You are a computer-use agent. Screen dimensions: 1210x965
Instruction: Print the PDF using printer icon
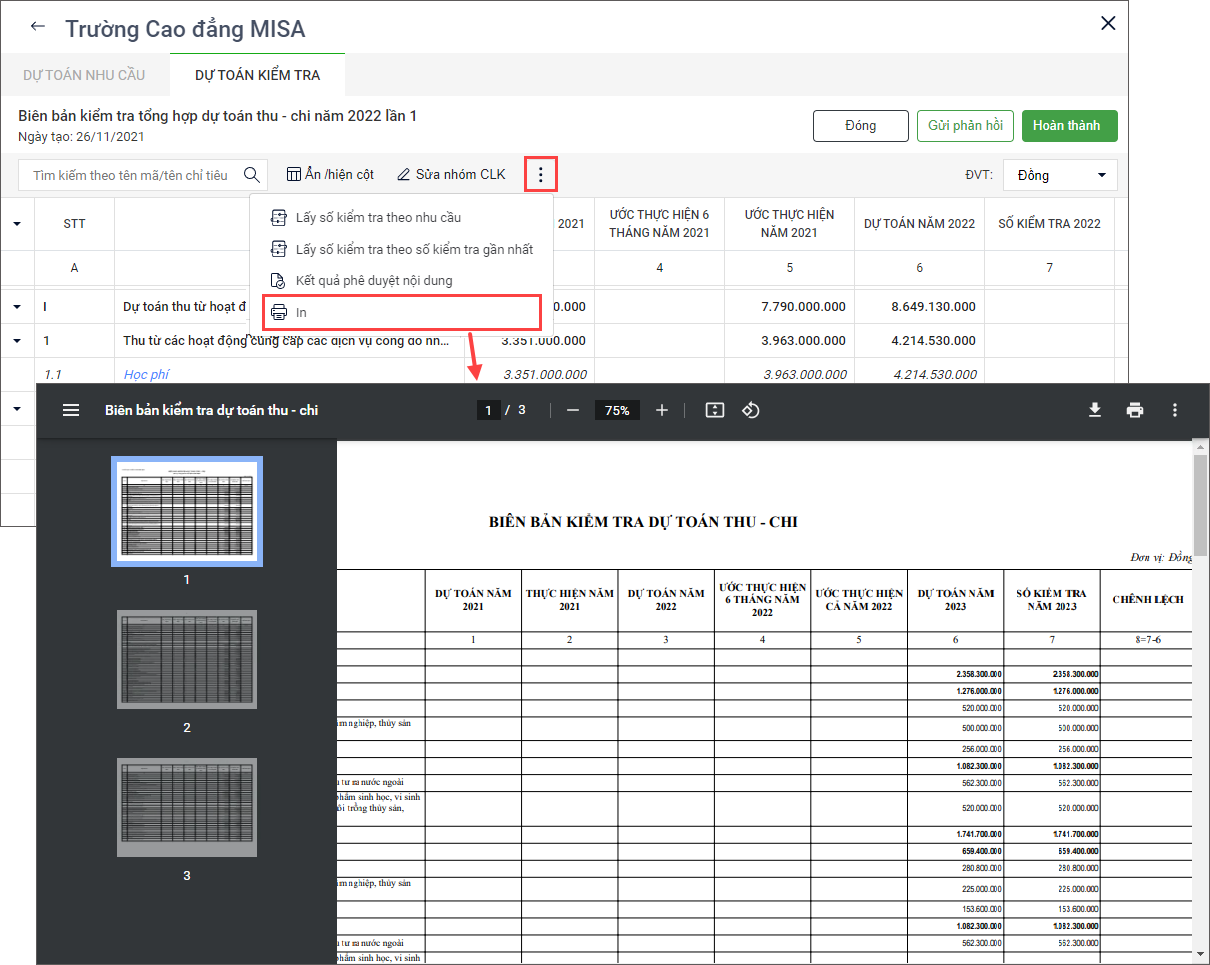1134,410
